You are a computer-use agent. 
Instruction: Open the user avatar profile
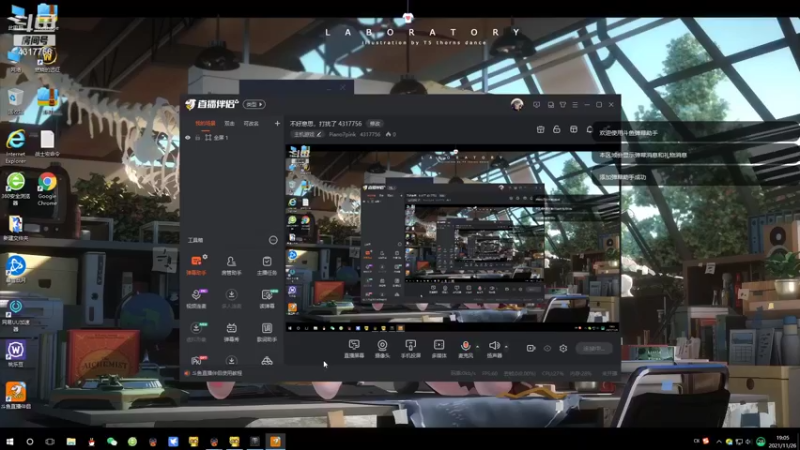pos(517,105)
